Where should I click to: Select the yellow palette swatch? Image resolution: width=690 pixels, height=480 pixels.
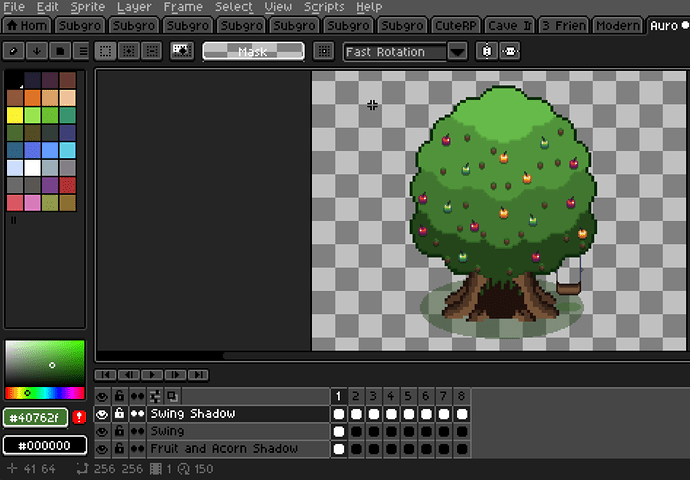(15, 114)
